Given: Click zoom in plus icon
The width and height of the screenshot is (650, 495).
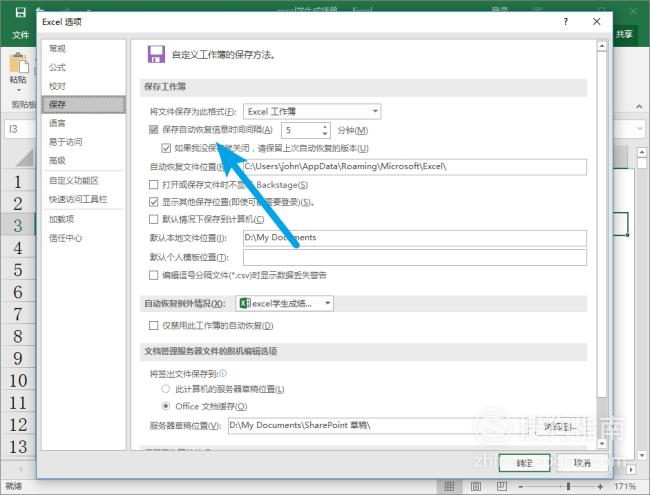Looking at the screenshot, I should [600, 486].
